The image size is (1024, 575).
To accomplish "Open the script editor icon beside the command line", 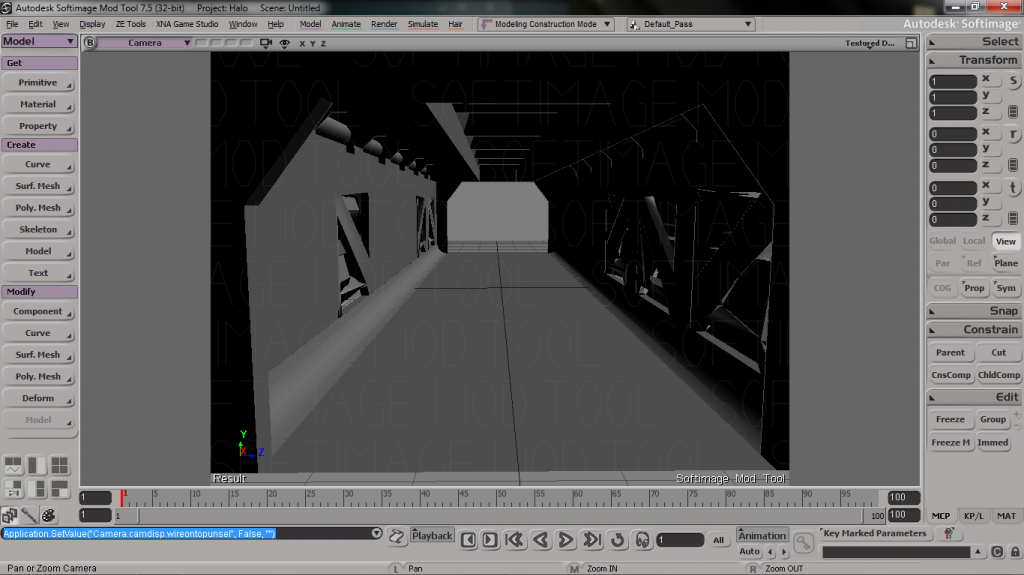I will click(396, 537).
